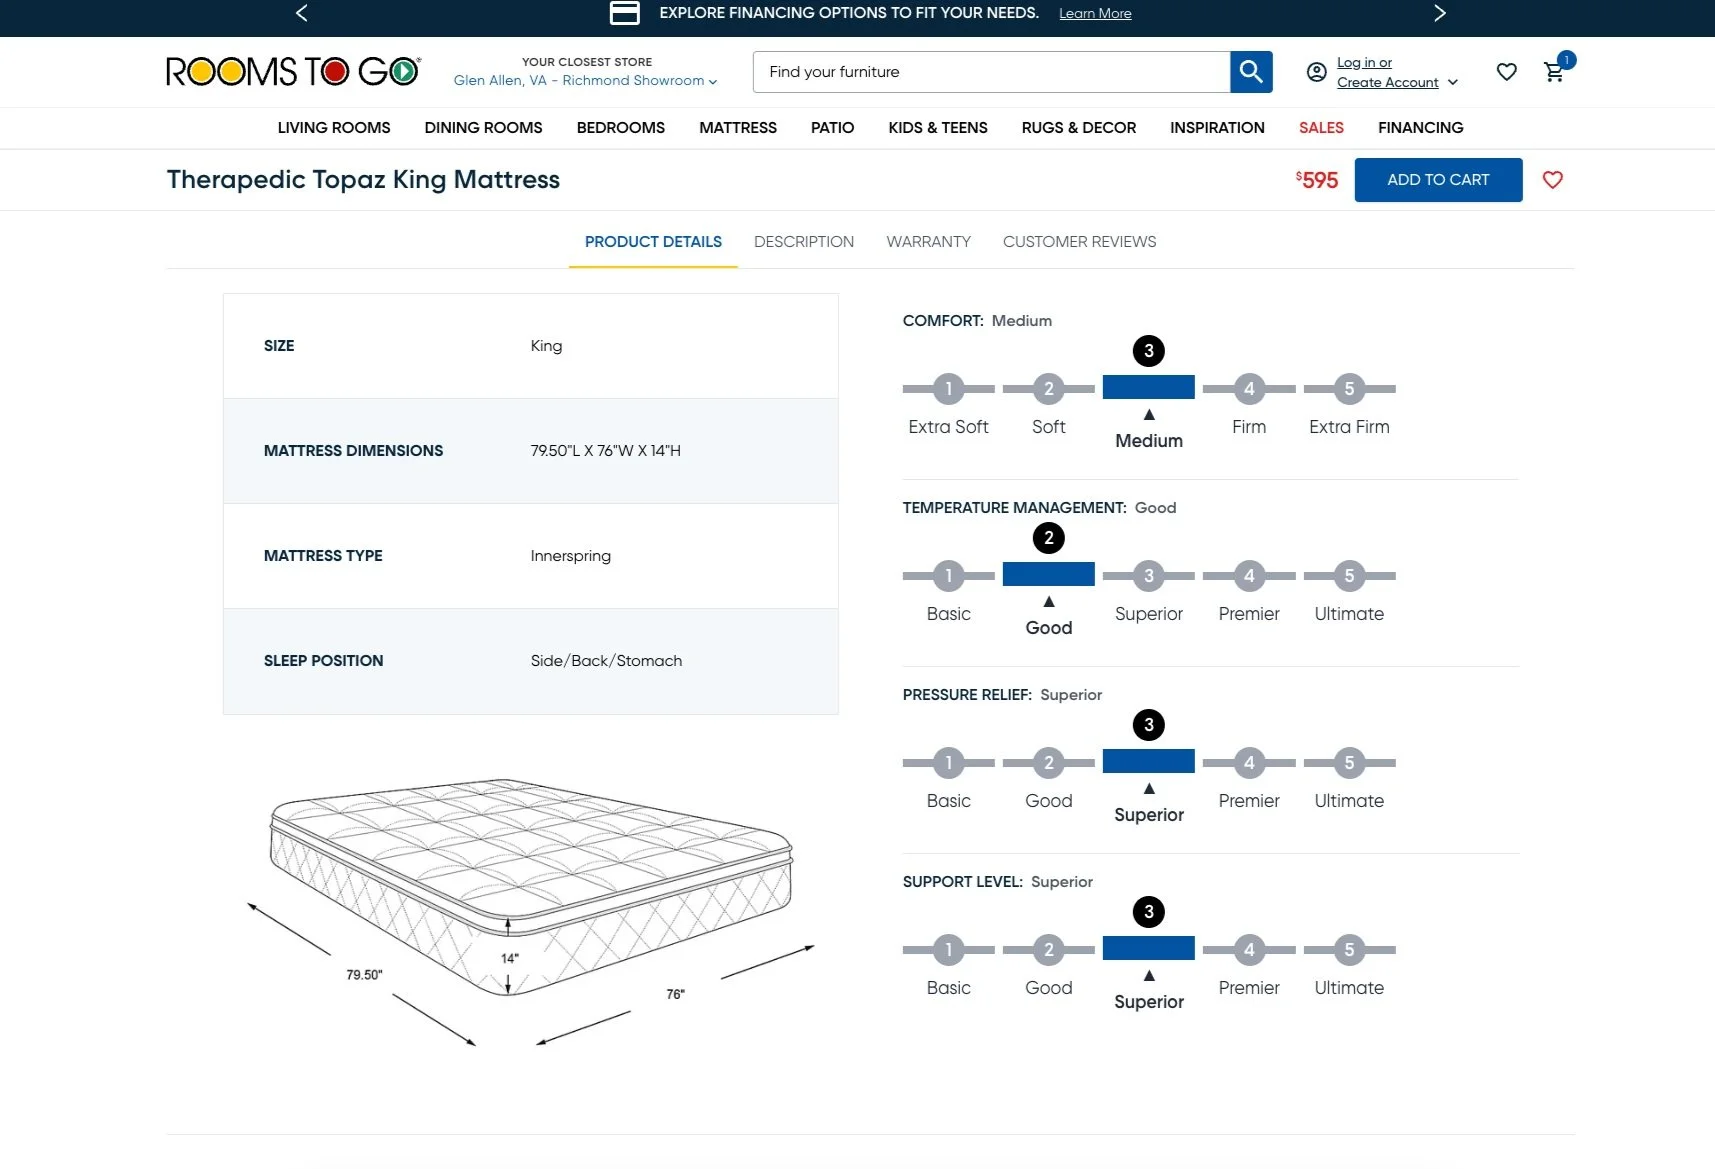The width and height of the screenshot is (1715, 1169).
Task: Open the Living Rooms menu
Action: coord(334,128)
